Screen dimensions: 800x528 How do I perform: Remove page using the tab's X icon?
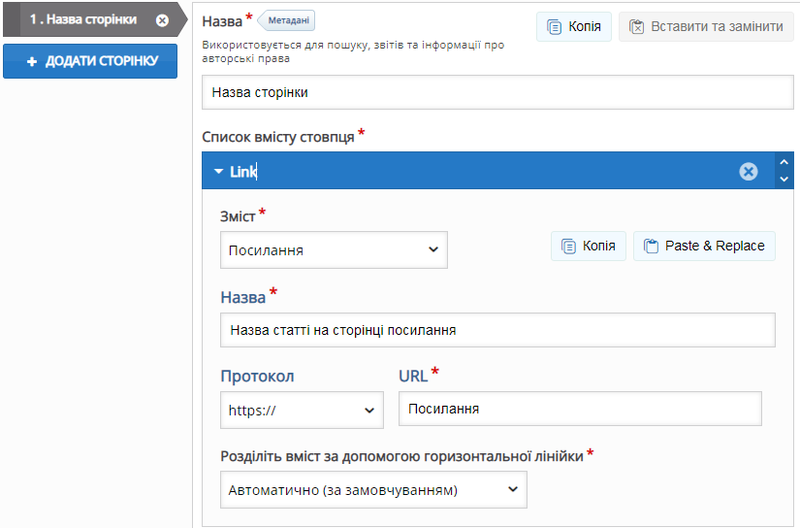[x=162, y=20]
